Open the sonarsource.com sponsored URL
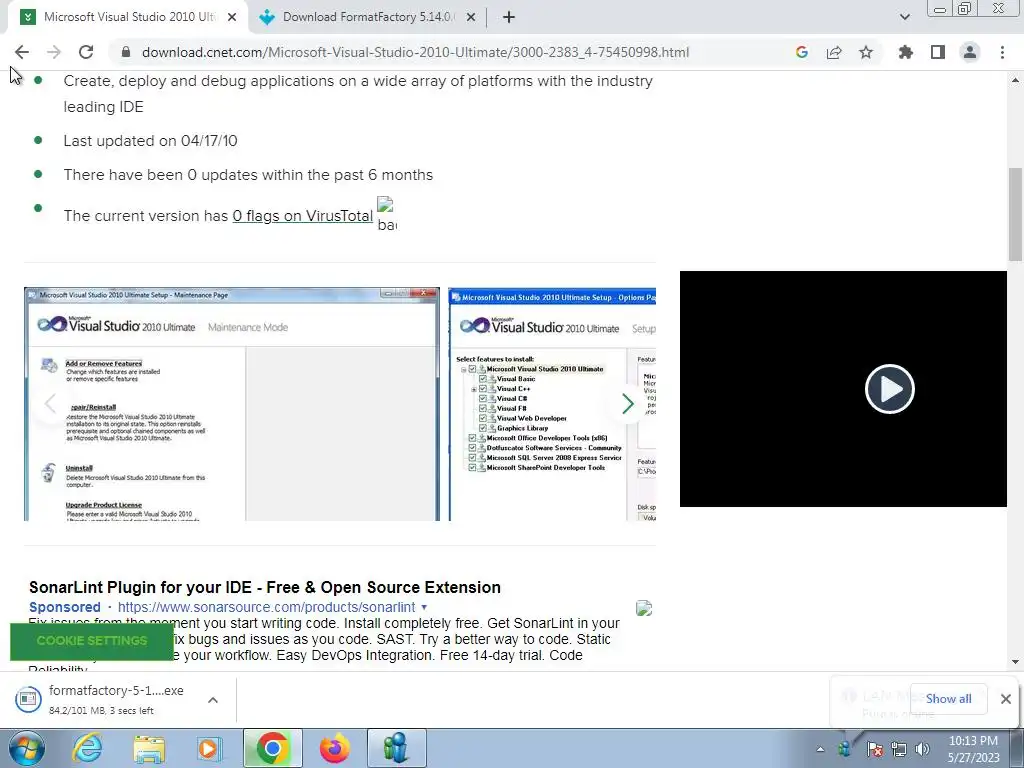This screenshot has height=768, width=1024. pyautogui.click(x=266, y=607)
